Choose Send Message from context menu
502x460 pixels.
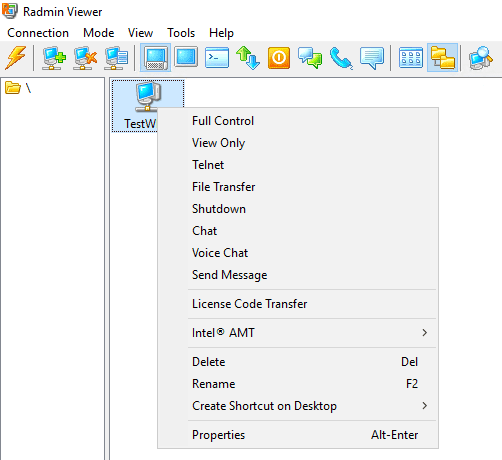tap(298, 275)
